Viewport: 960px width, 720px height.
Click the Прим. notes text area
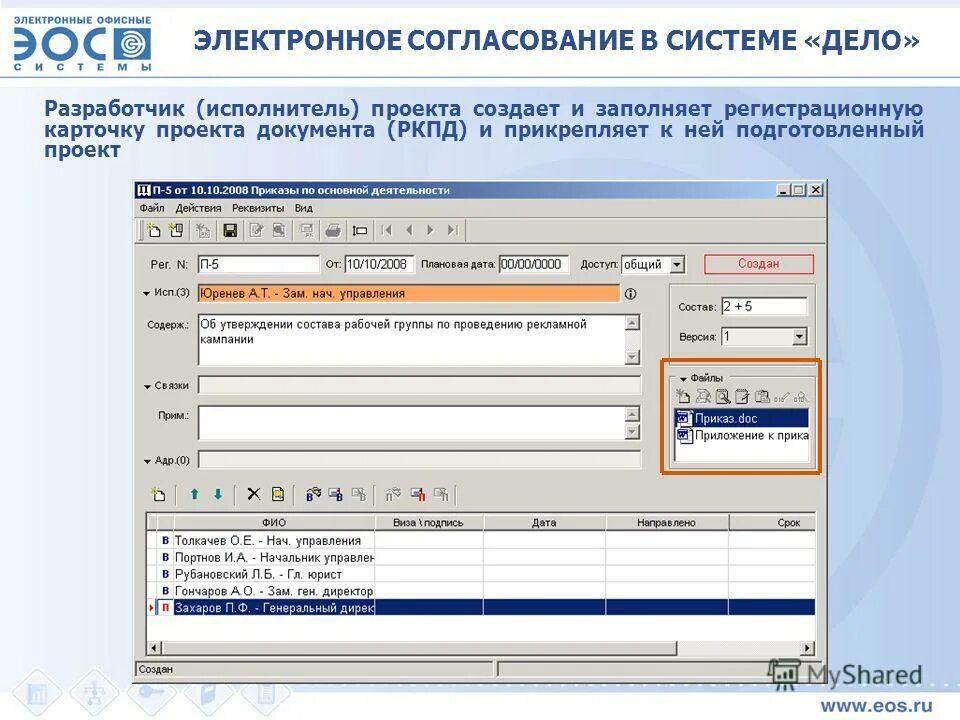(411, 422)
